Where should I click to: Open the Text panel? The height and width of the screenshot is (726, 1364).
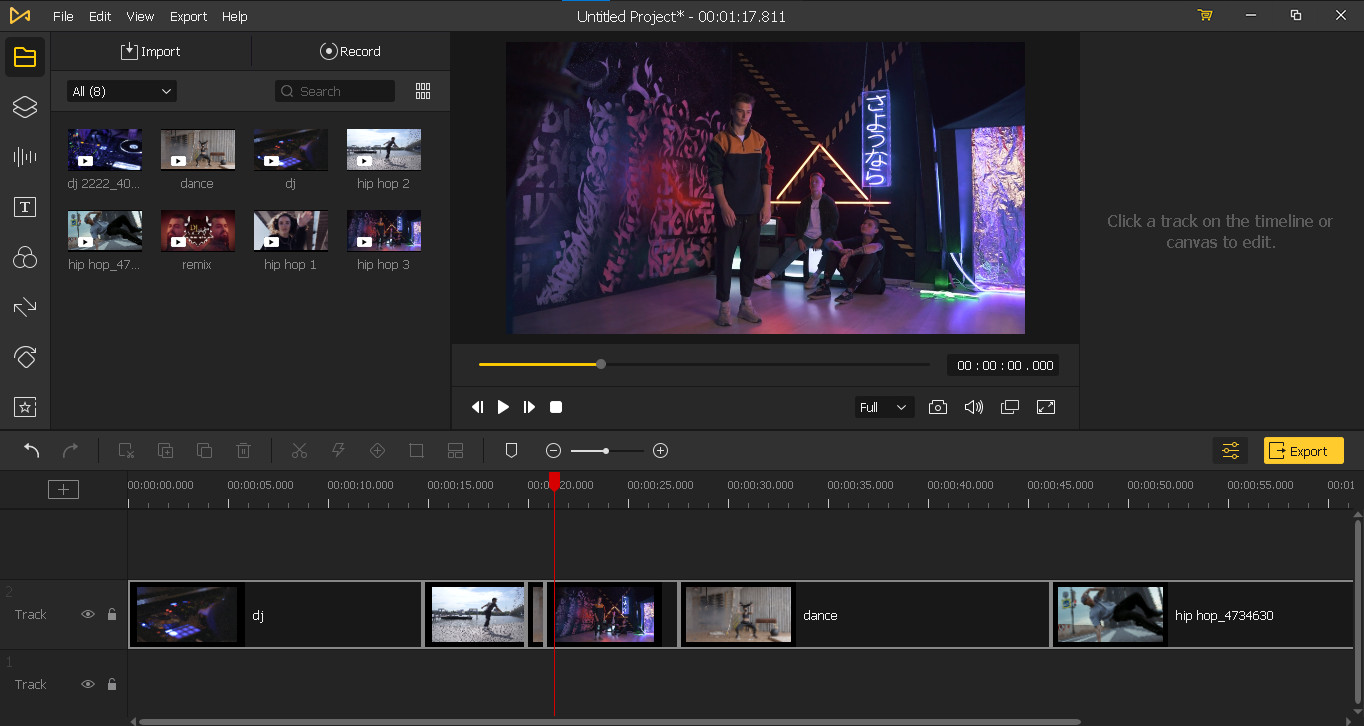(x=24, y=207)
